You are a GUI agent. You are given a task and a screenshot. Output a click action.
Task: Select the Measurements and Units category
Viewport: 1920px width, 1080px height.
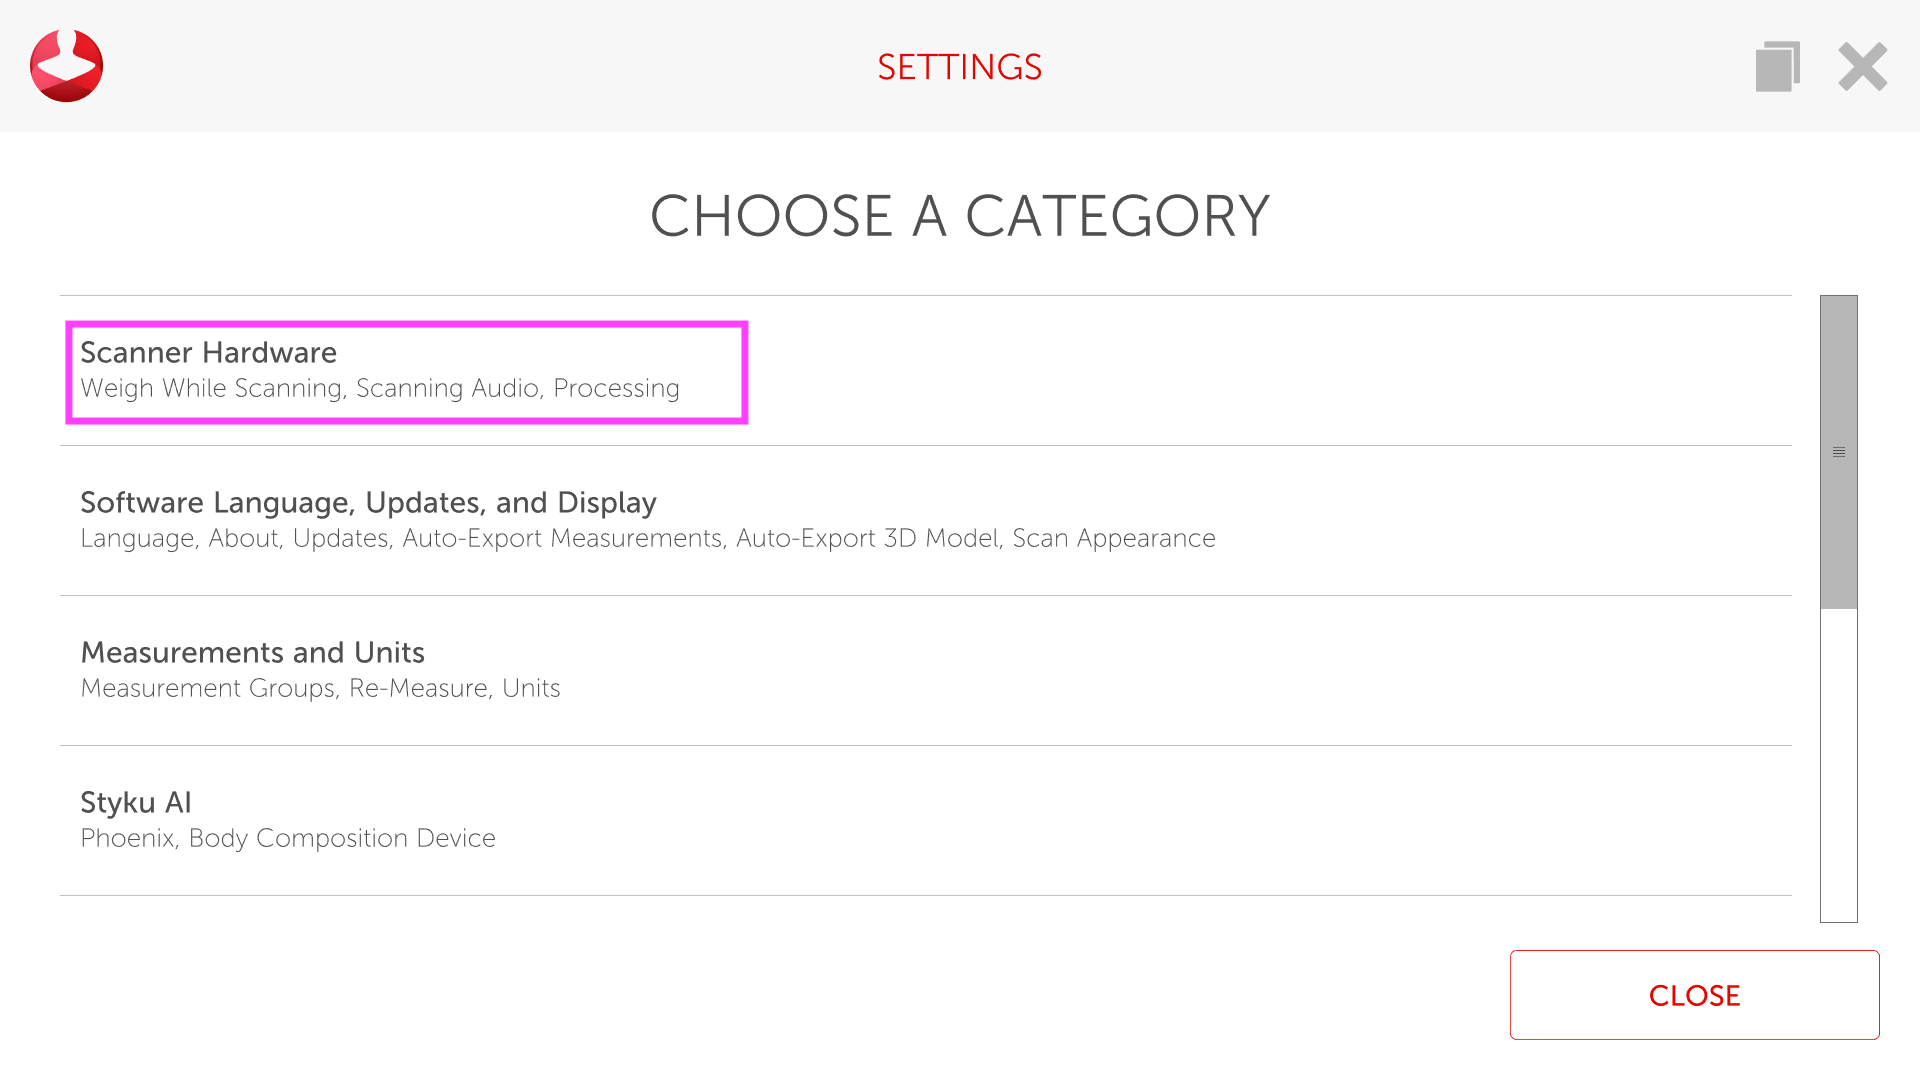pyautogui.click(x=252, y=653)
